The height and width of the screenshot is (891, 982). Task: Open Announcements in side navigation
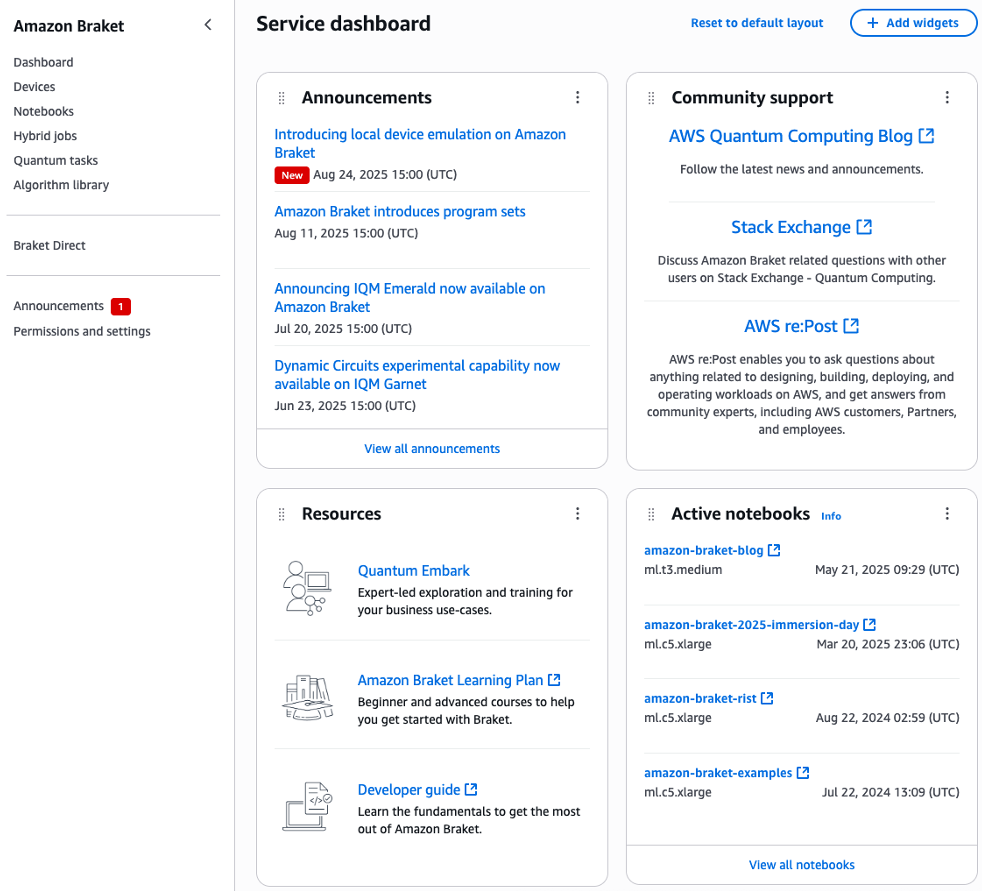pos(58,306)
